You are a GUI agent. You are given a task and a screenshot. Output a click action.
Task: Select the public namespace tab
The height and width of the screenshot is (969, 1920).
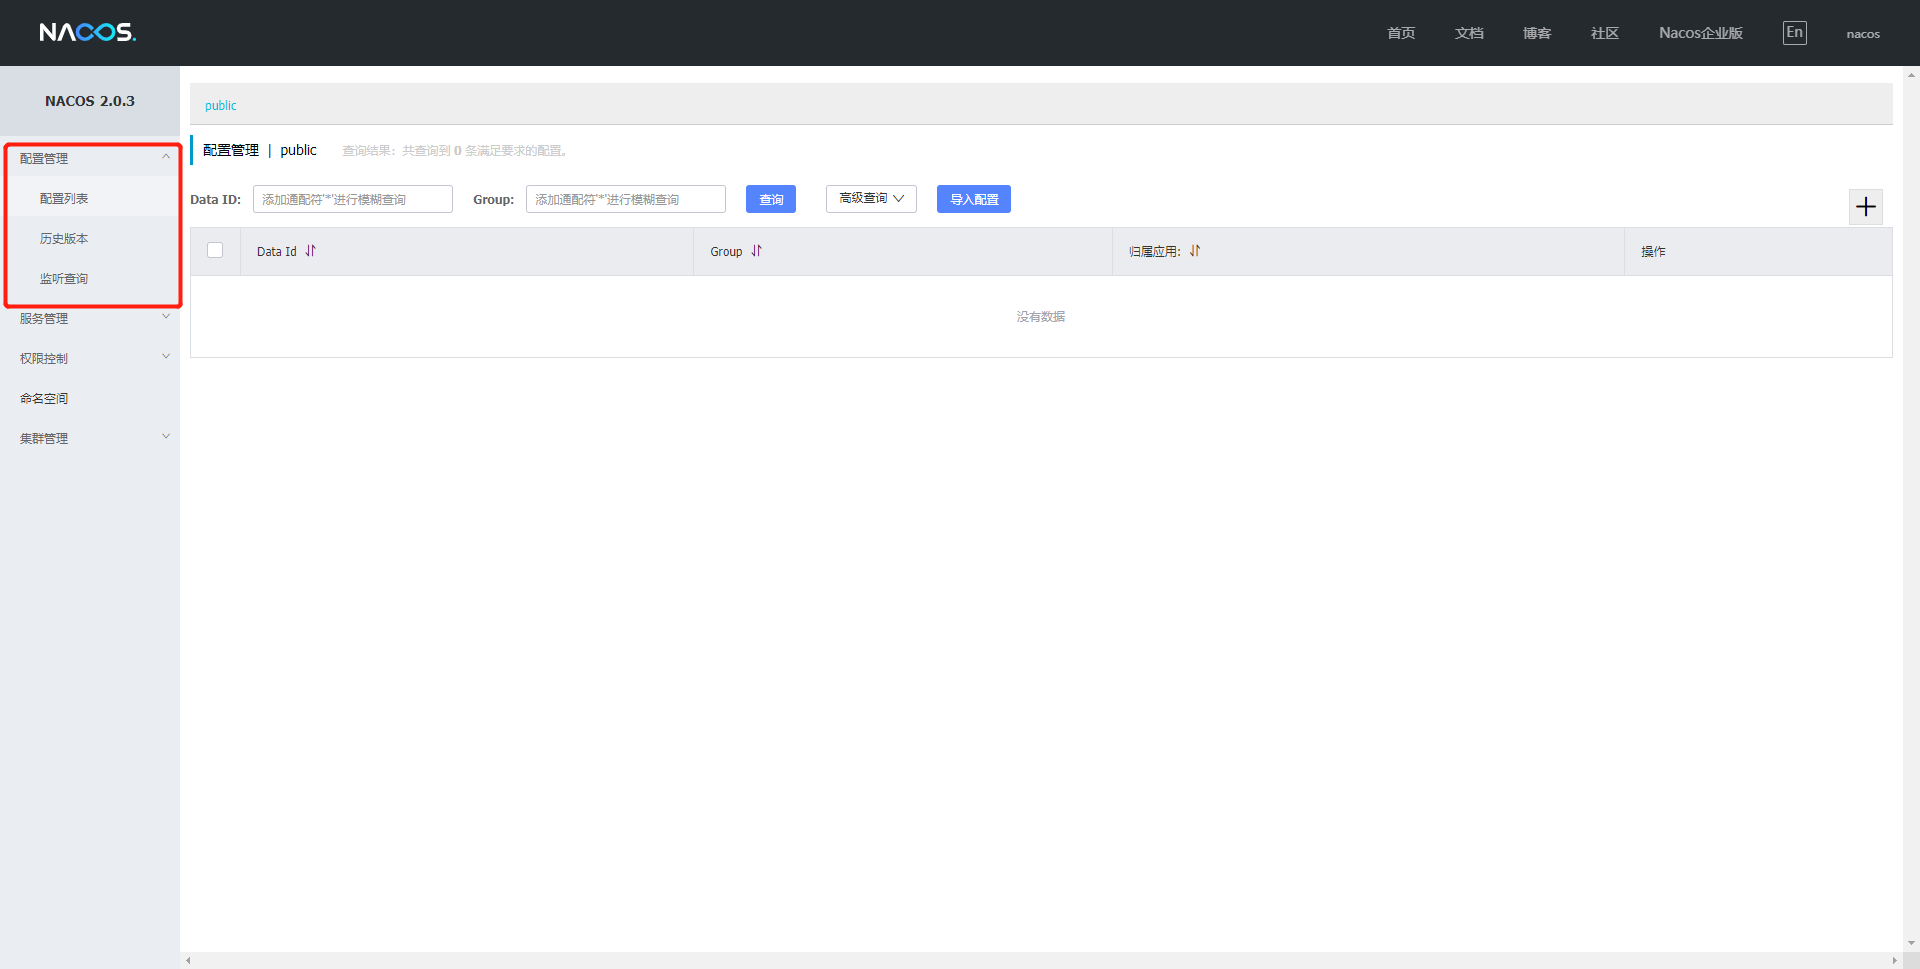tap(221, 105)
